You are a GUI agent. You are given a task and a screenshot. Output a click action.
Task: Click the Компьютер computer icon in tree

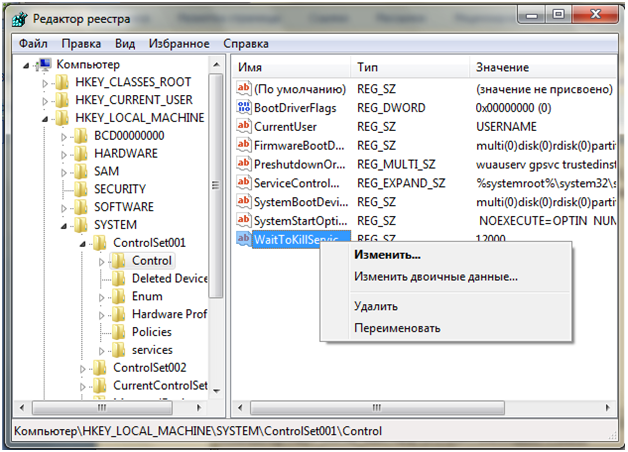44,64
